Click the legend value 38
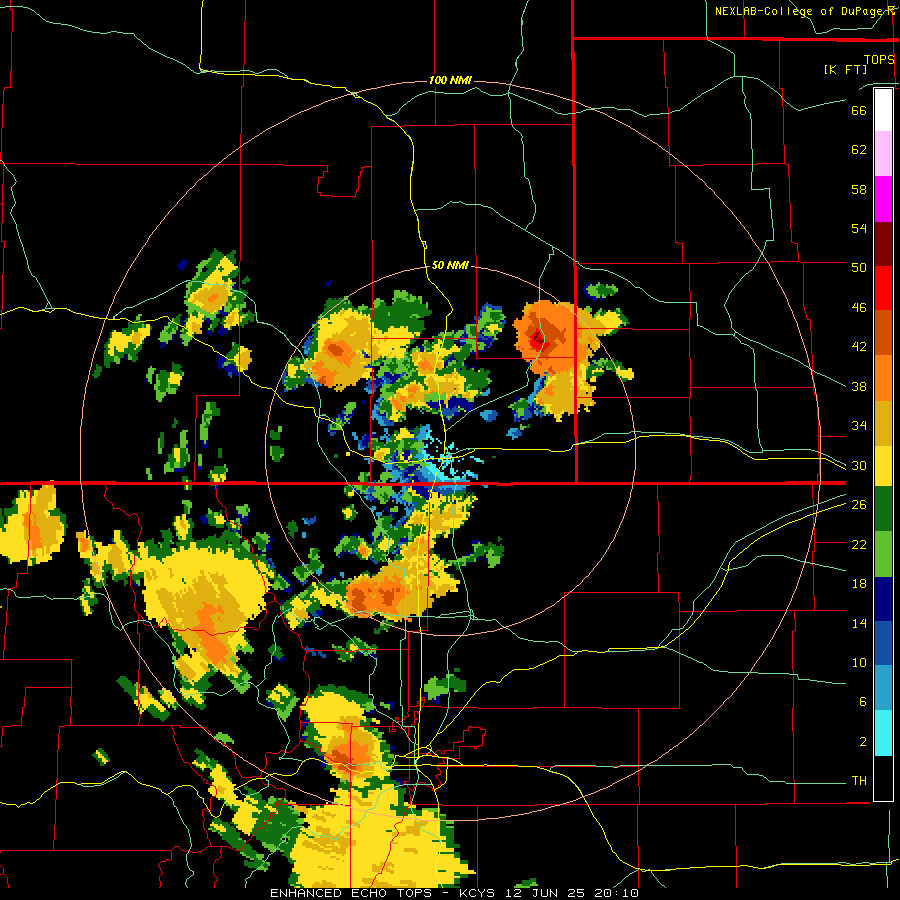 pyautogui.click(x=859, y=386)
